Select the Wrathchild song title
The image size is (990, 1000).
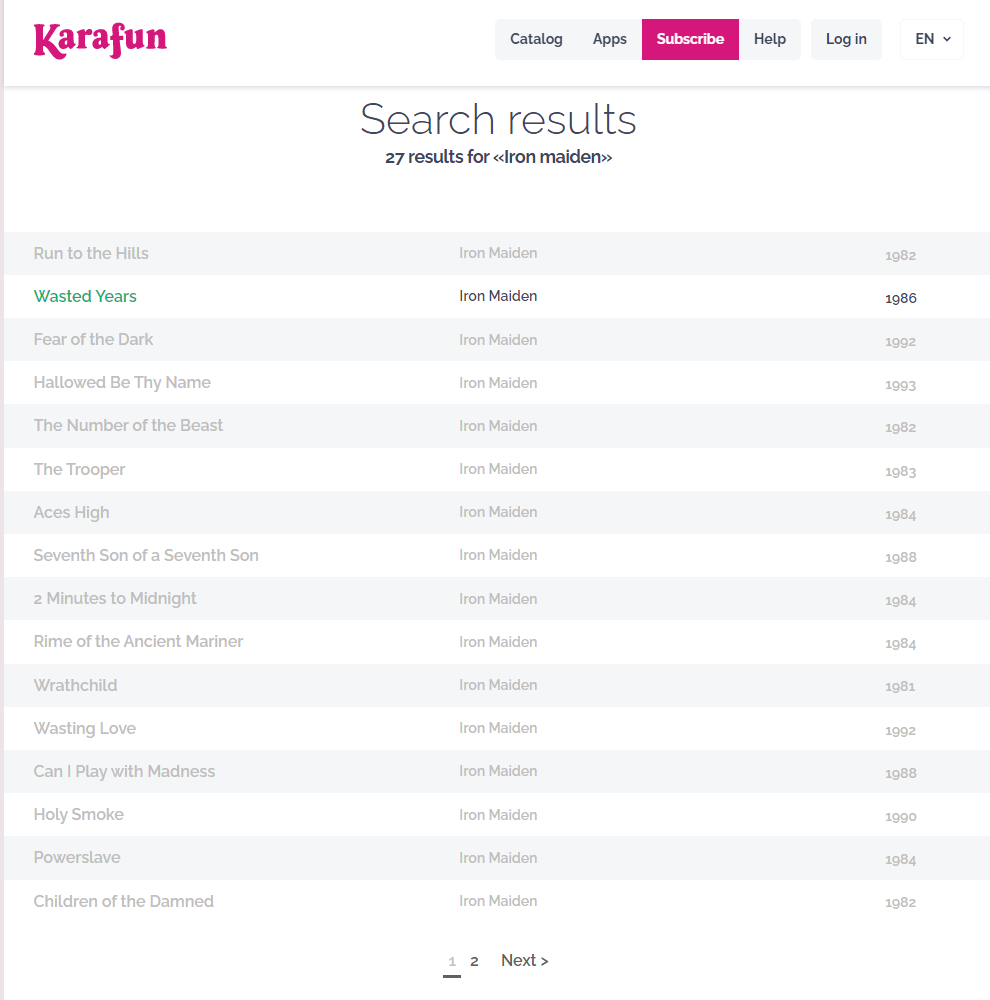[x=75, y=686]
